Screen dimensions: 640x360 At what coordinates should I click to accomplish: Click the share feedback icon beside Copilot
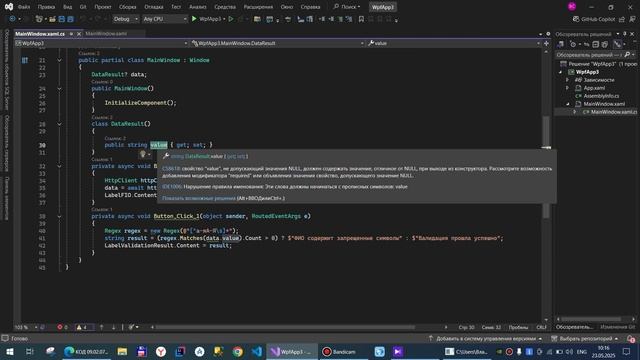point(622,19)
